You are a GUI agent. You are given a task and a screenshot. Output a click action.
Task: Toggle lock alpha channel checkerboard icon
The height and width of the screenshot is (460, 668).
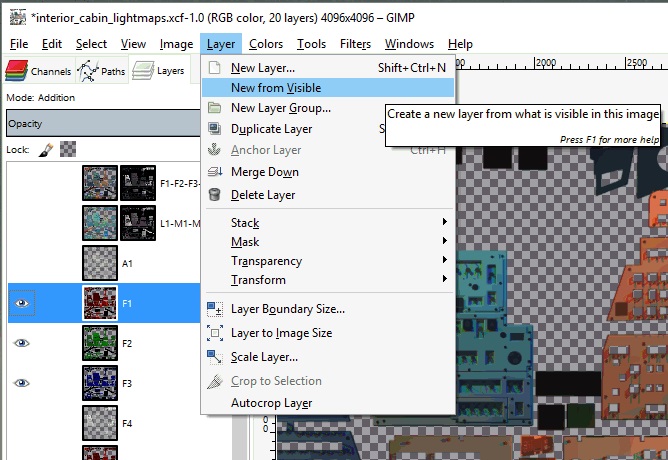point(68,150)
